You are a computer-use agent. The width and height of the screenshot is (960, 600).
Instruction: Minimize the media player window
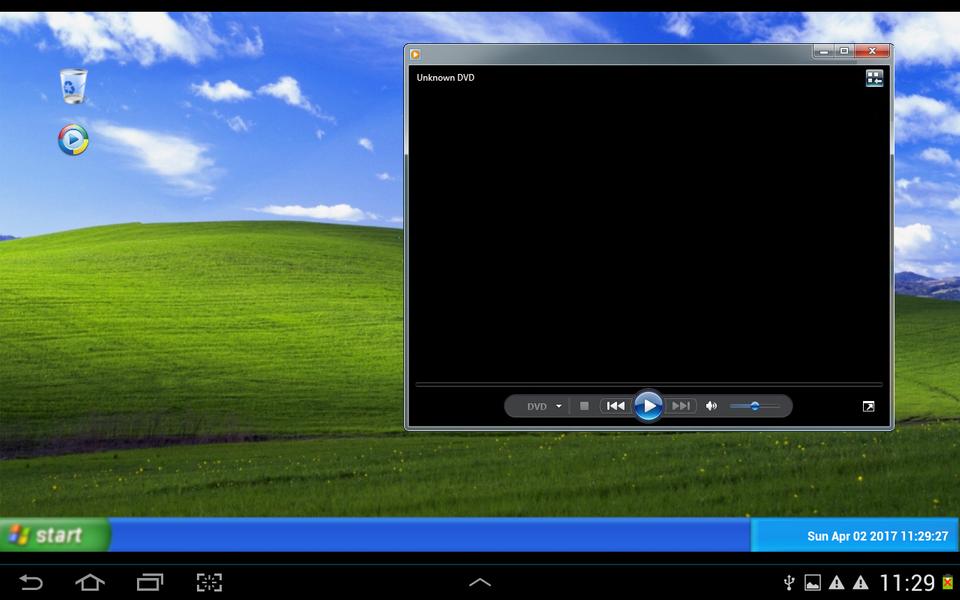(x=823, y=51)
